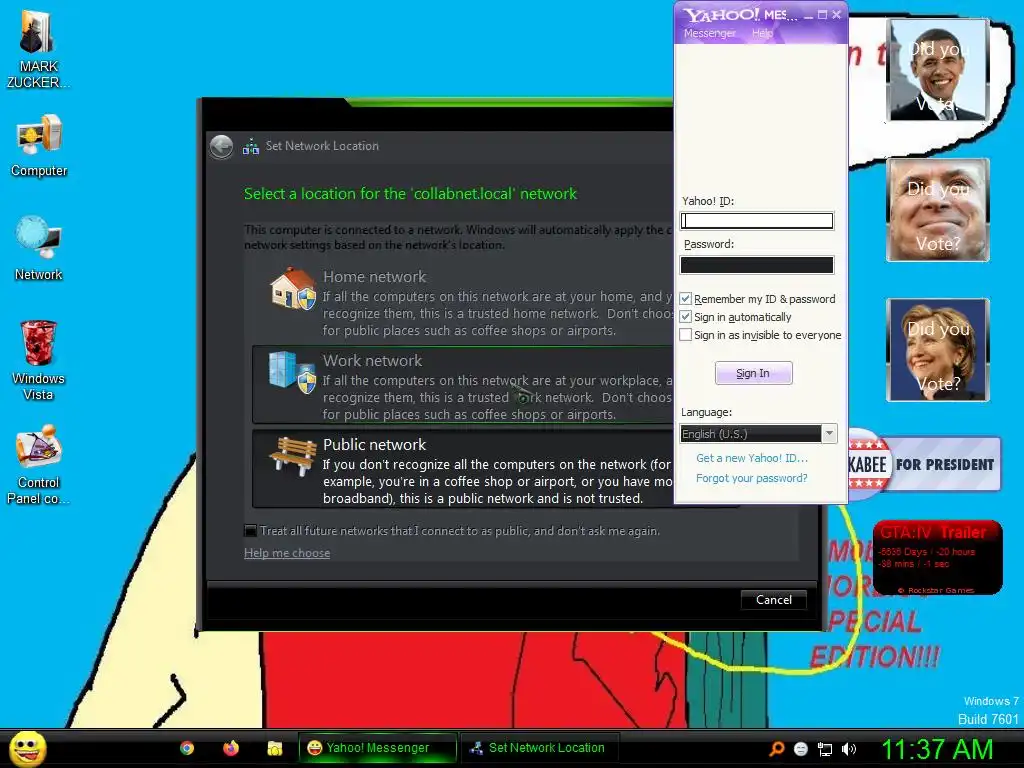Enable 'Sign in as invisible to everyone'
Image resolution: width=1024 pixels, height=768 pixels.
point(686,335)
